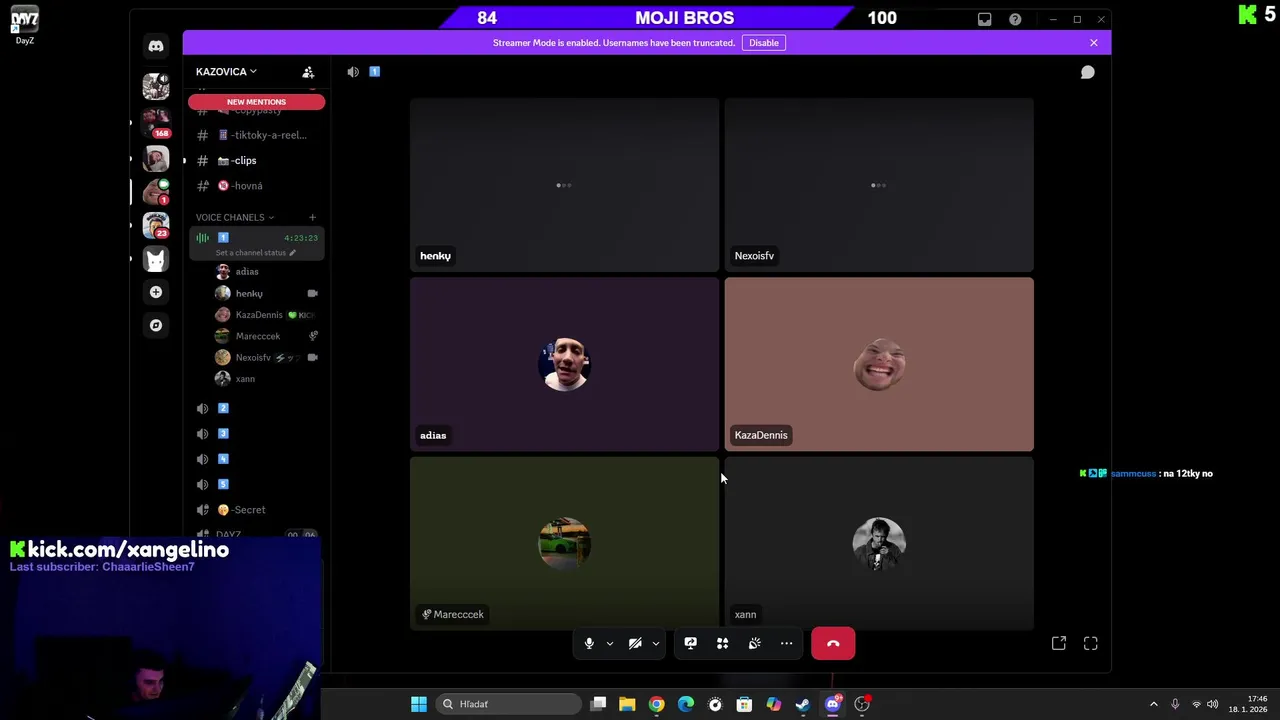Open Task View taskbar icon
This screenshot has width=1280, height=720.
point(598,704)
